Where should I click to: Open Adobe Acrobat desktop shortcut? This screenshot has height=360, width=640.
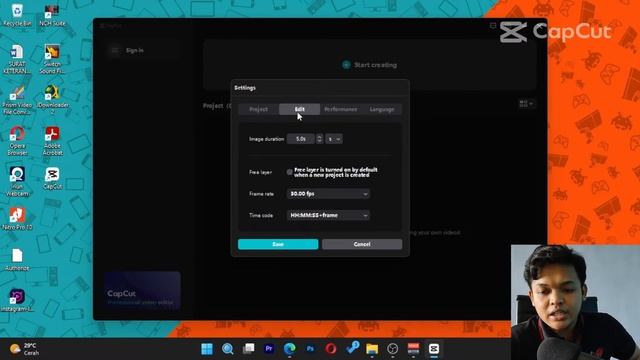click(x=52, y=141)
